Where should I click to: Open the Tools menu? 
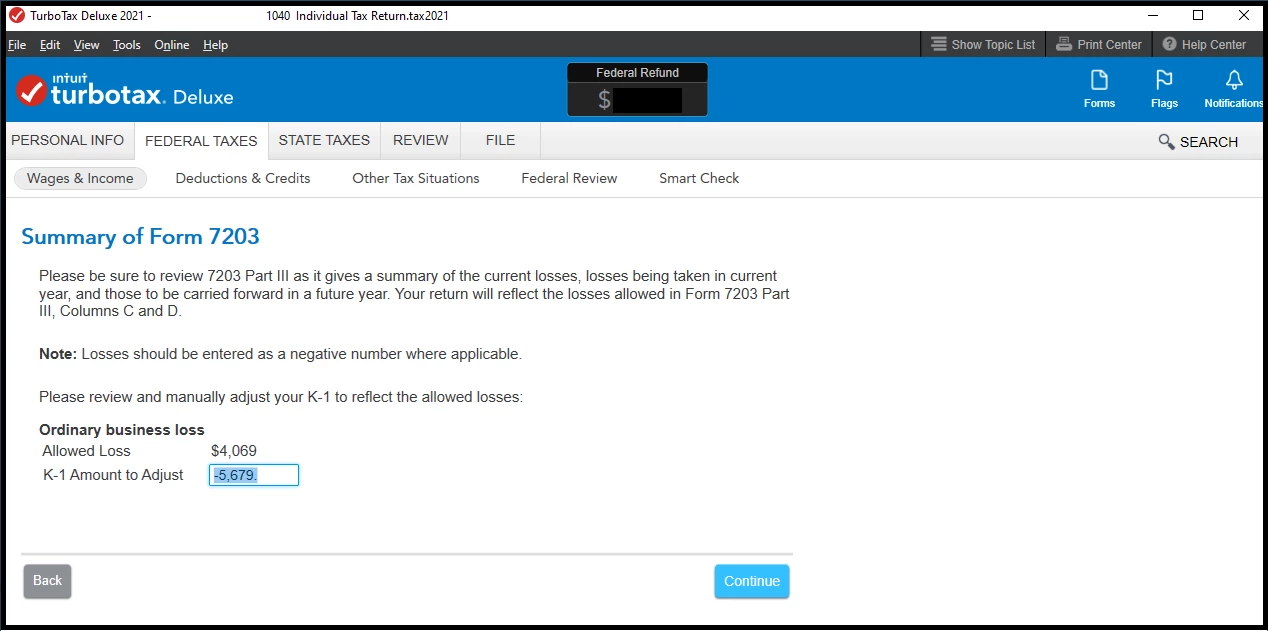[x=127, y=45]
